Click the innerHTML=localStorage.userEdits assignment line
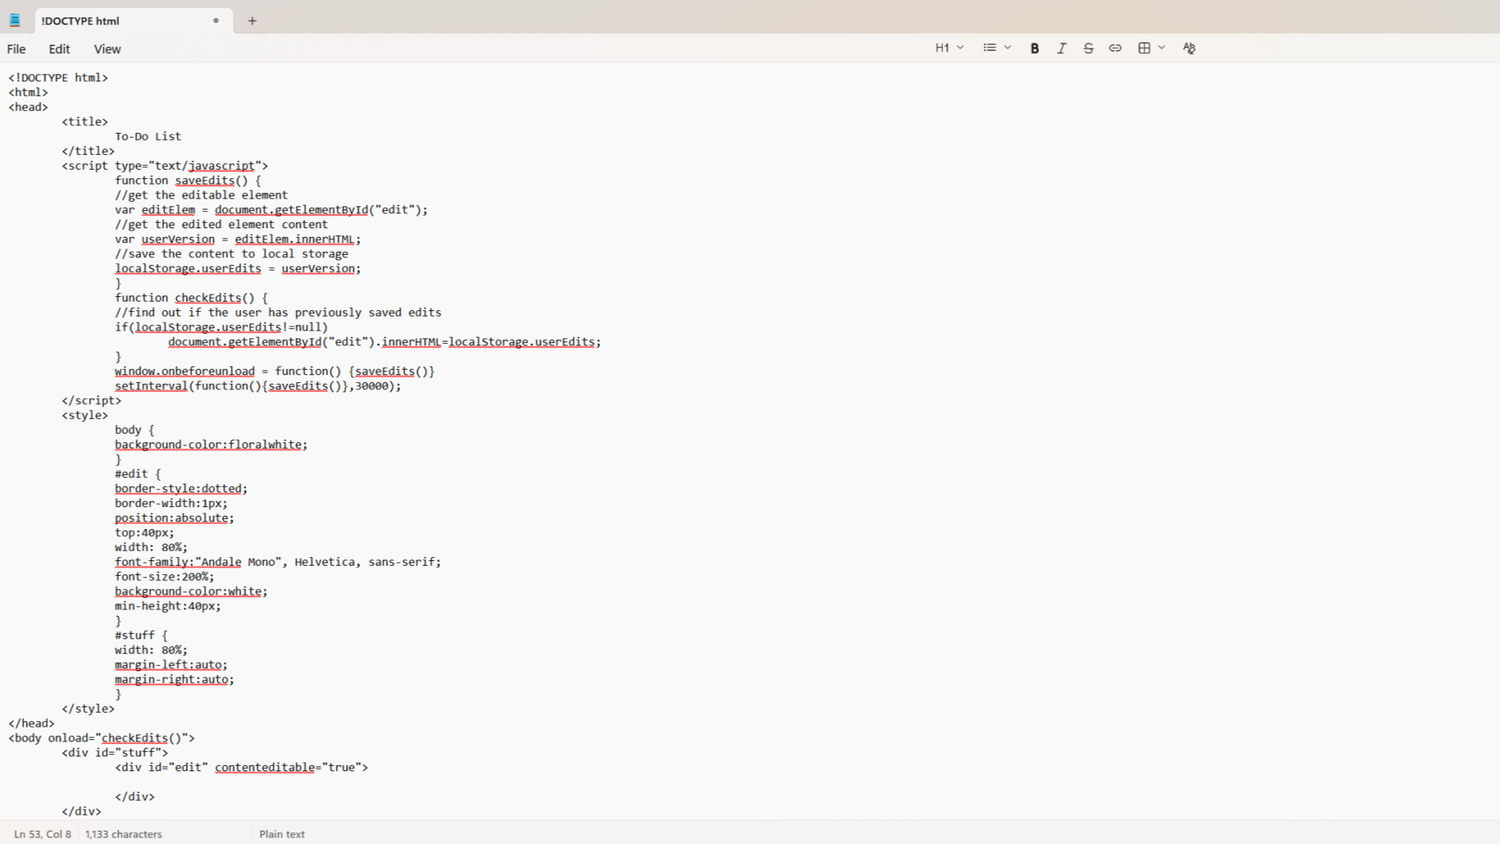Screen dimensions: 1500x844 [385, 342]
